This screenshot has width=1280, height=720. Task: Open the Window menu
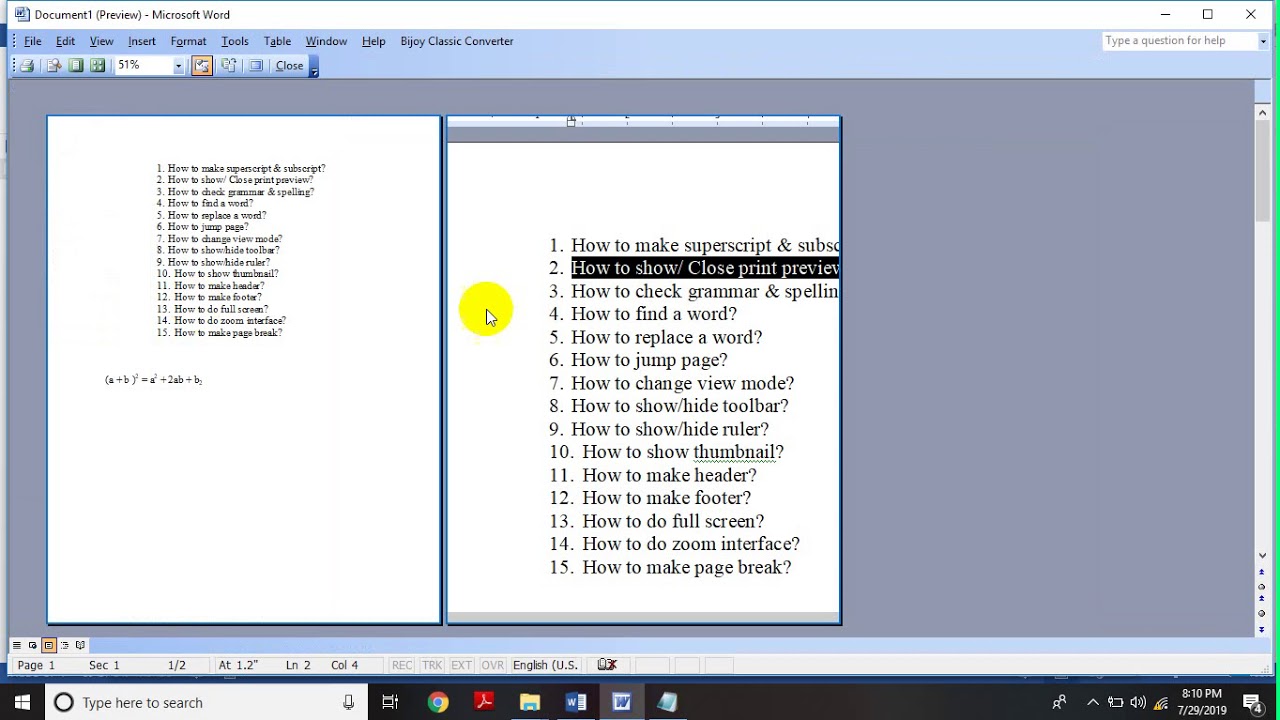[x=326, y=41]
